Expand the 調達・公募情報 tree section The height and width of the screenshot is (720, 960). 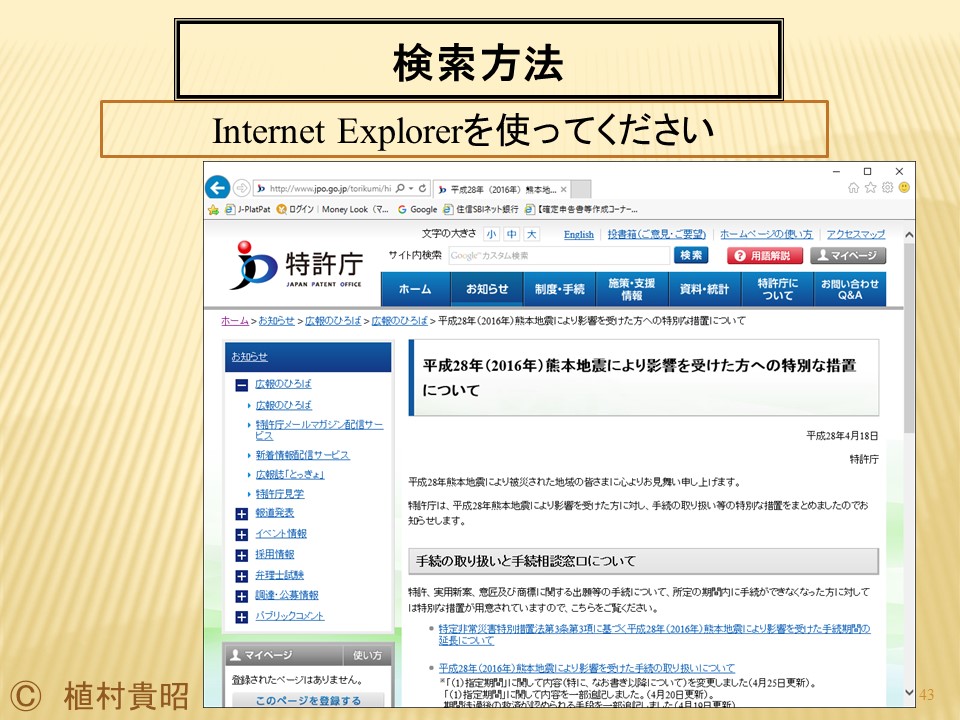click(x=242, y=596)
